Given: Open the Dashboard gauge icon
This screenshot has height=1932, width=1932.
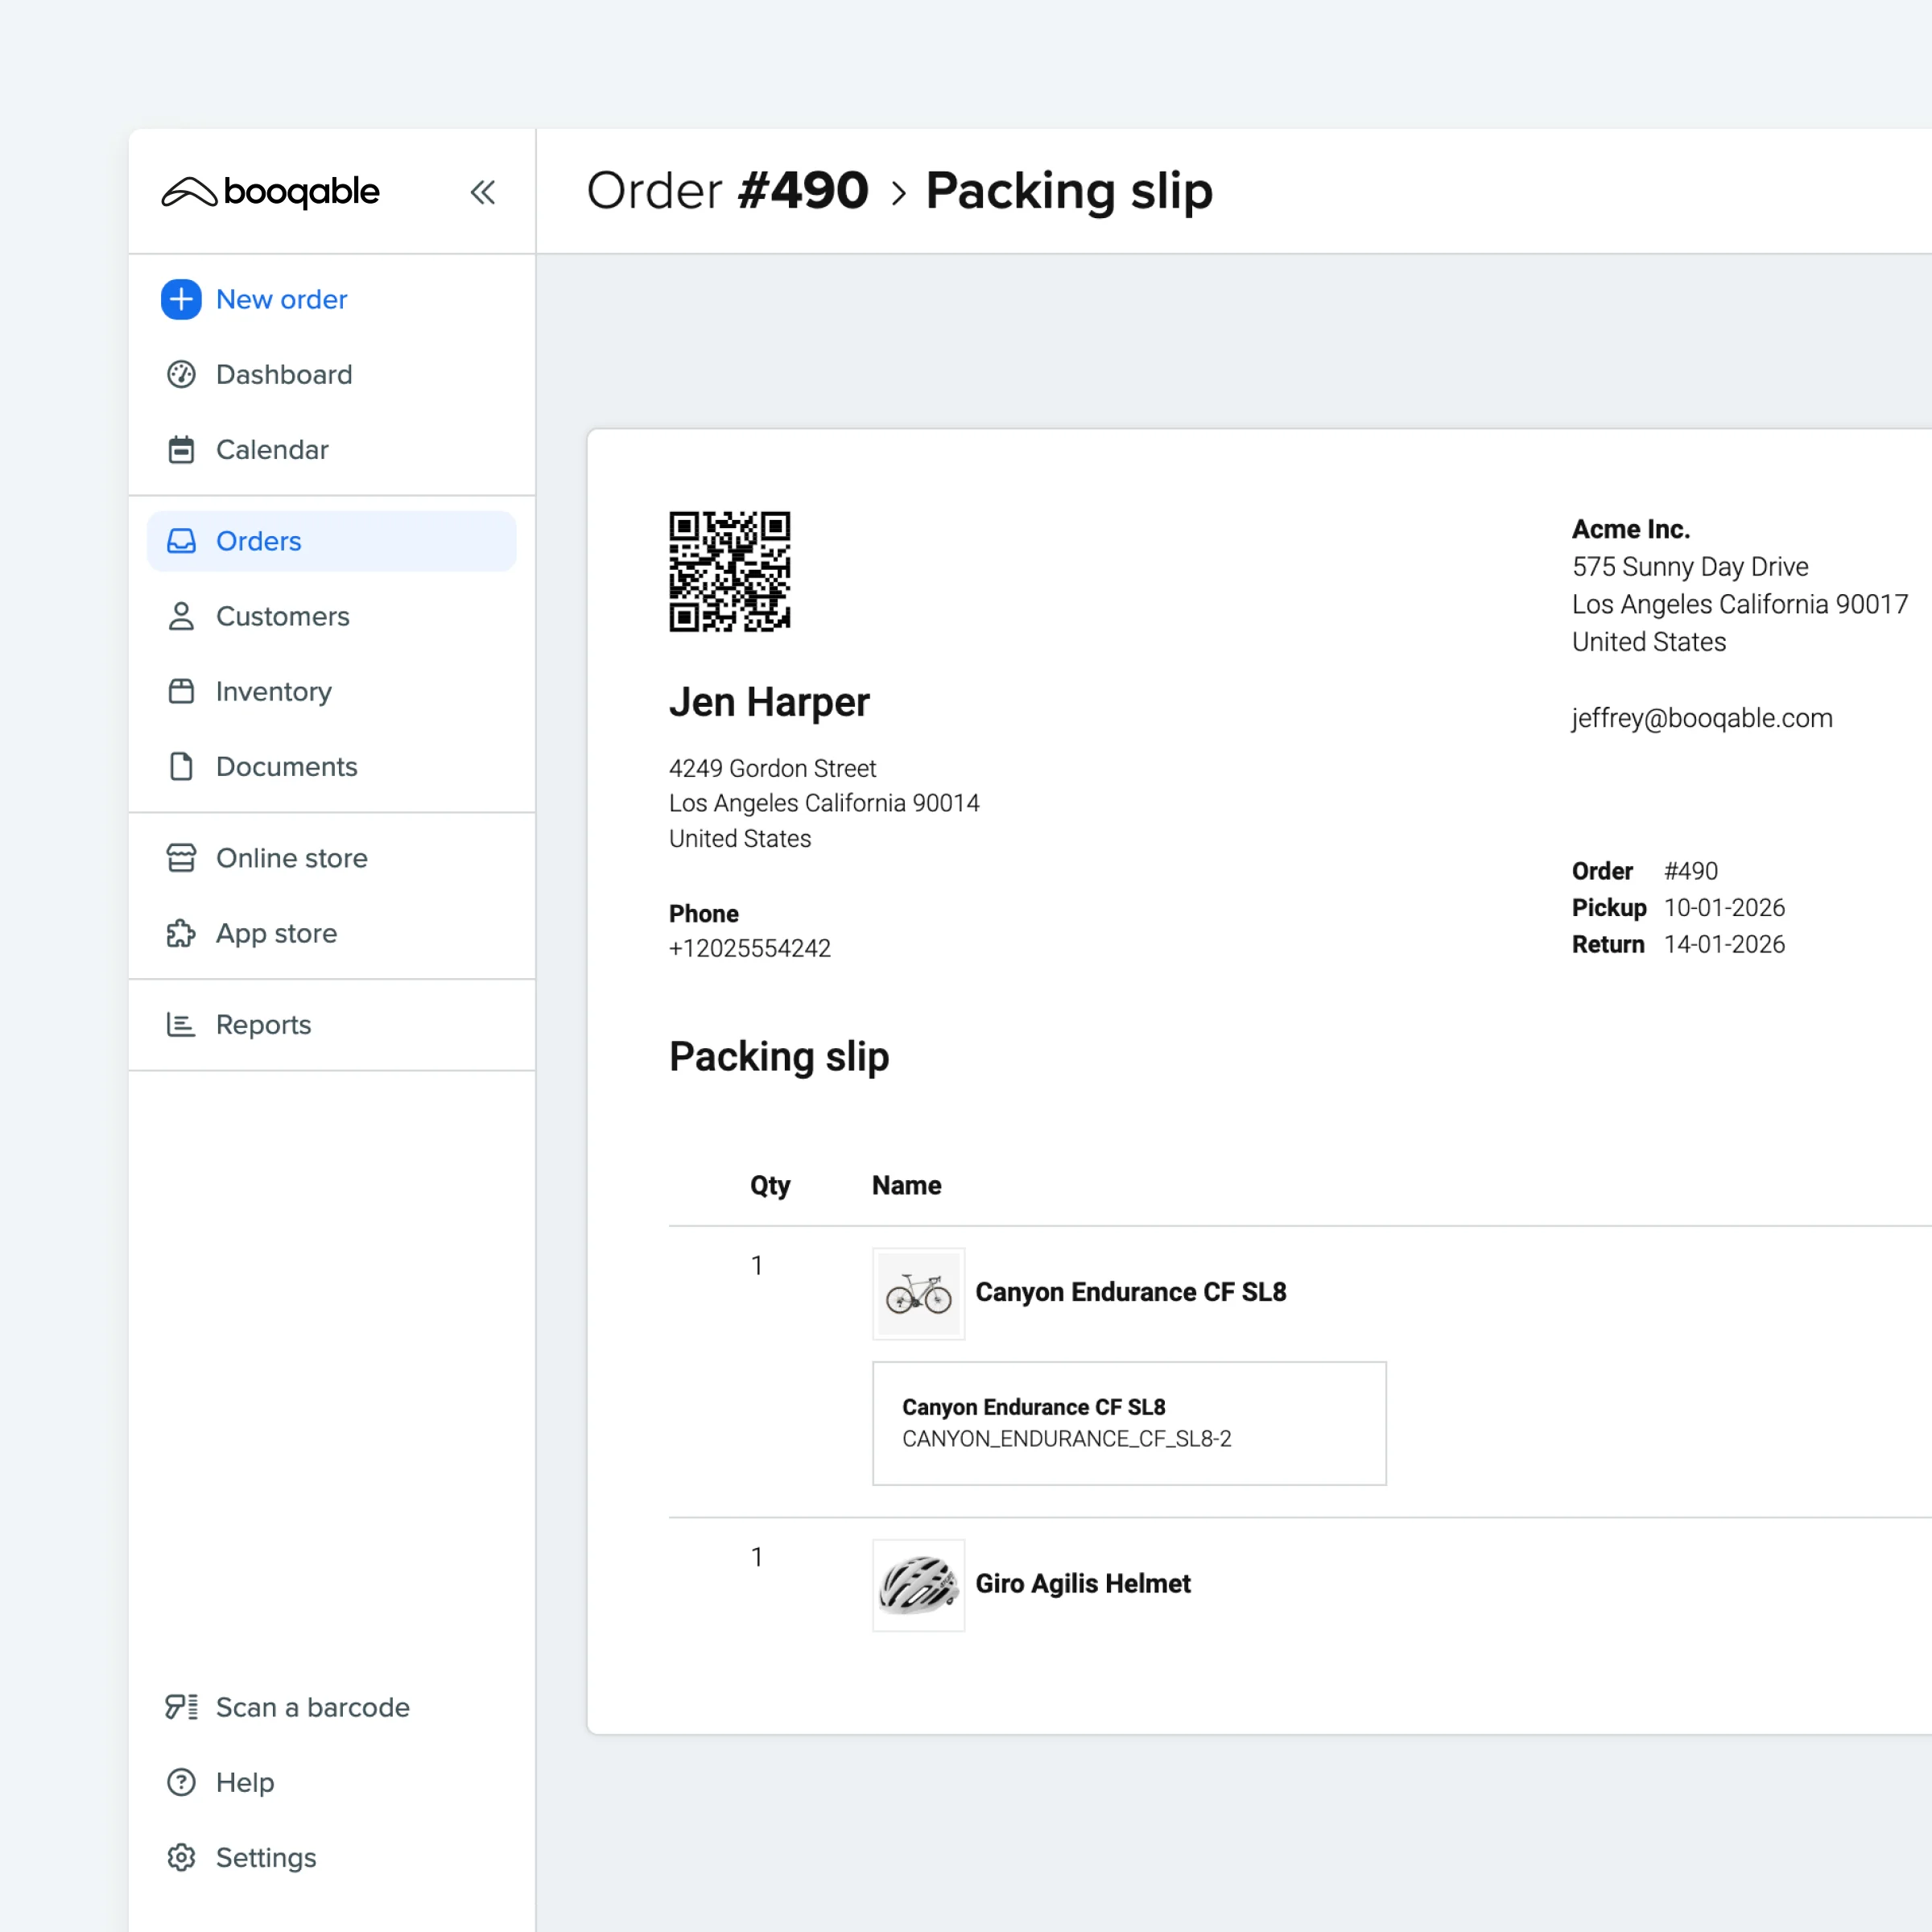Looking at the screenshot, I should coord(181,374).
